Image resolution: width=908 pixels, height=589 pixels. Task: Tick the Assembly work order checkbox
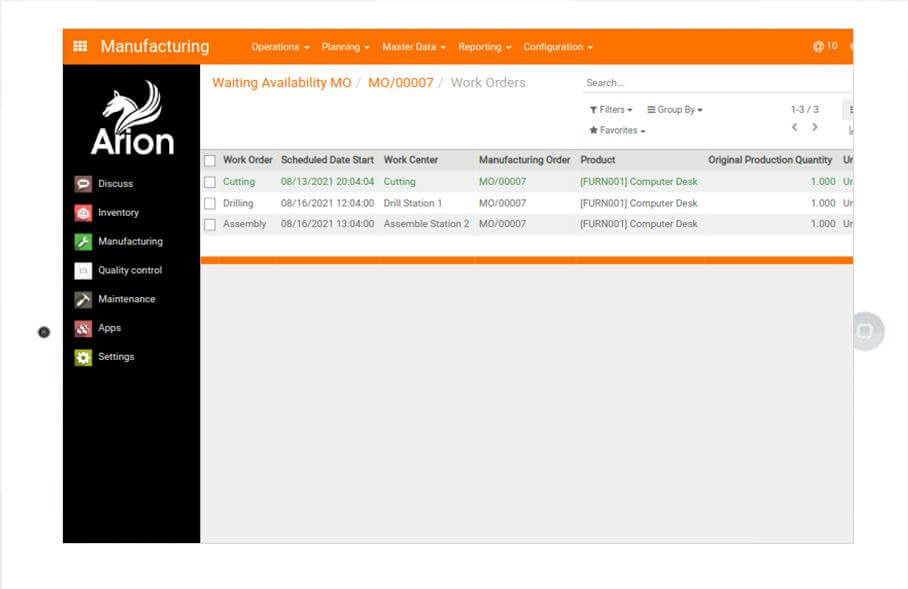pyautogui.click(x=210, y=224)
